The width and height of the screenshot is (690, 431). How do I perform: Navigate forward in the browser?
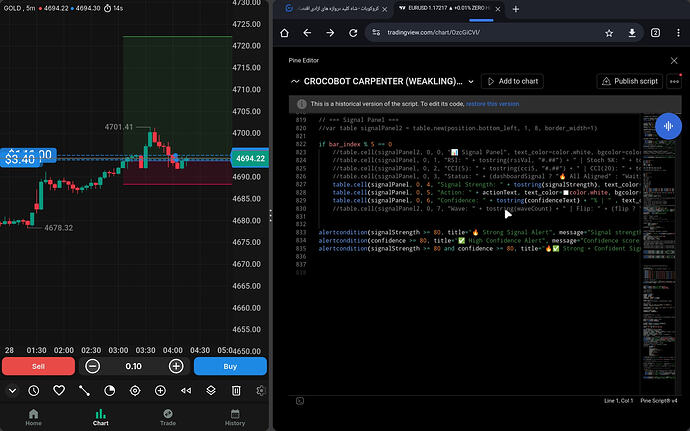(330, 33)
